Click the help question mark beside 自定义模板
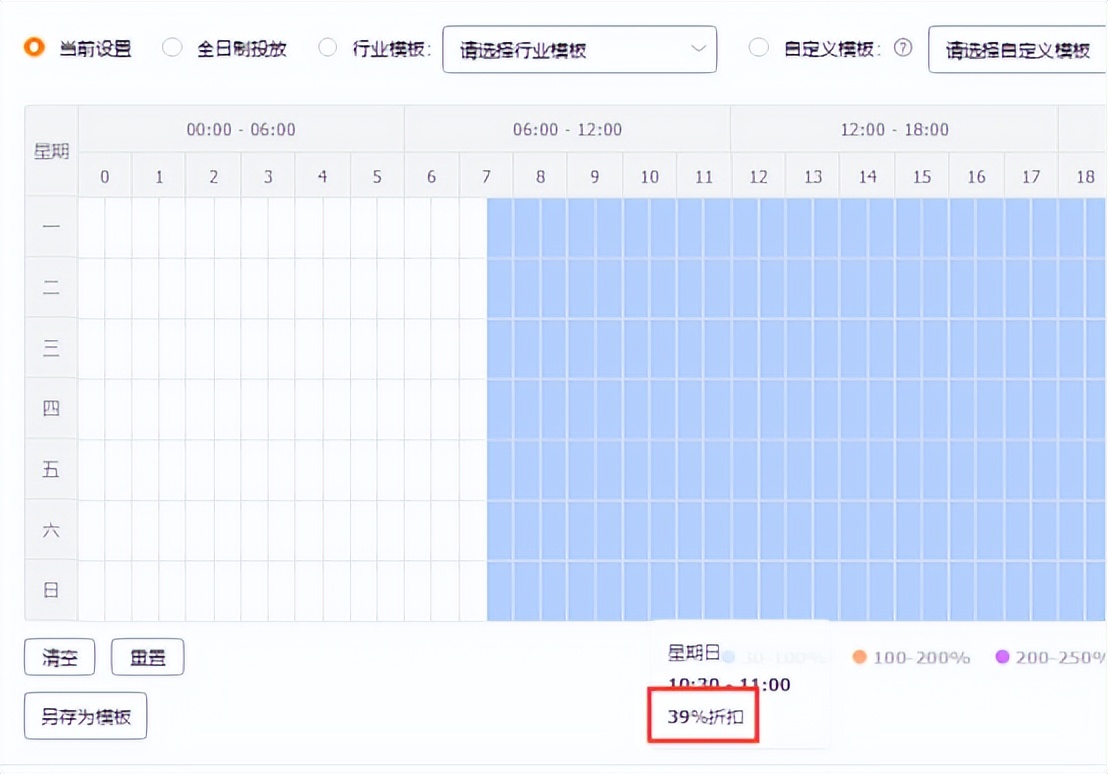 pos(903,46)
